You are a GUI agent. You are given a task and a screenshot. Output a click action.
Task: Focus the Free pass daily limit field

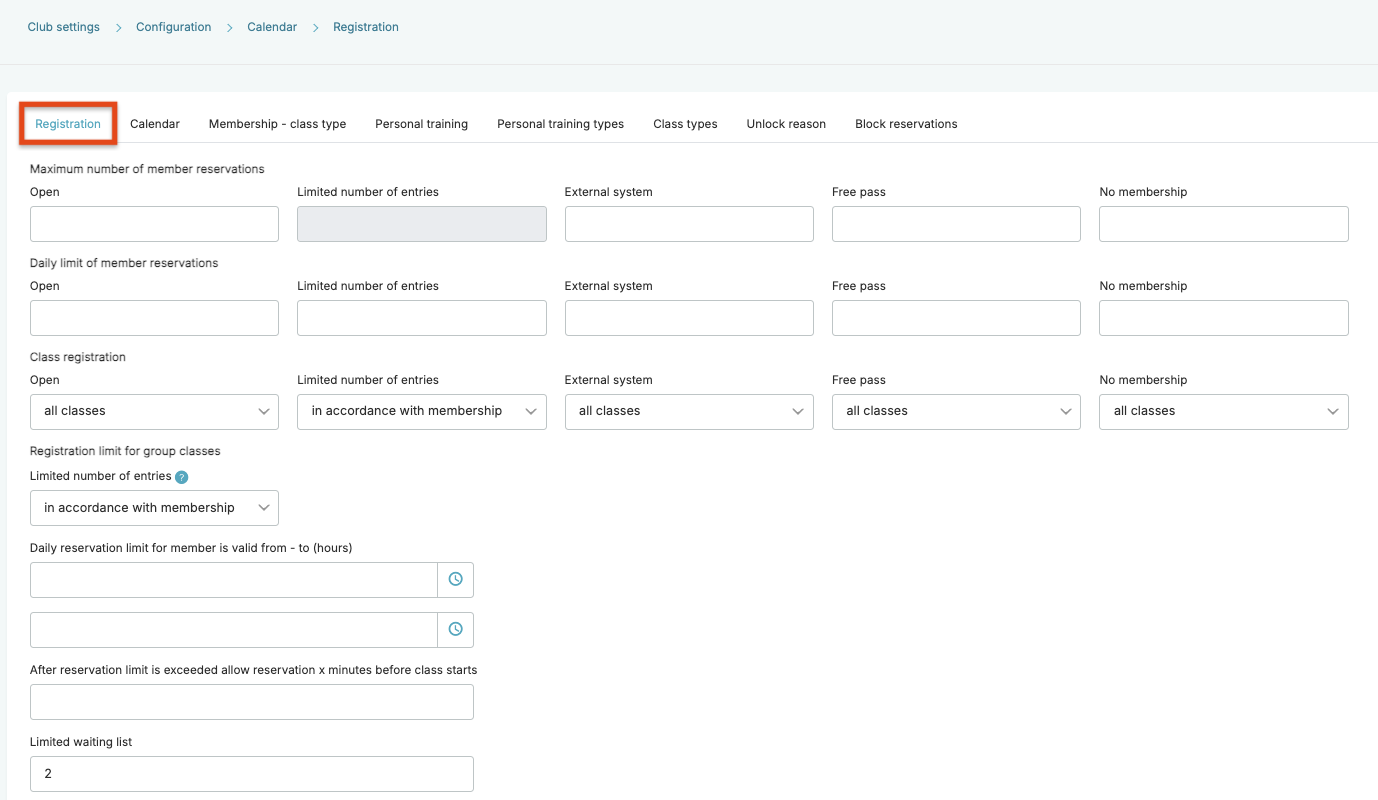[955, 318]
